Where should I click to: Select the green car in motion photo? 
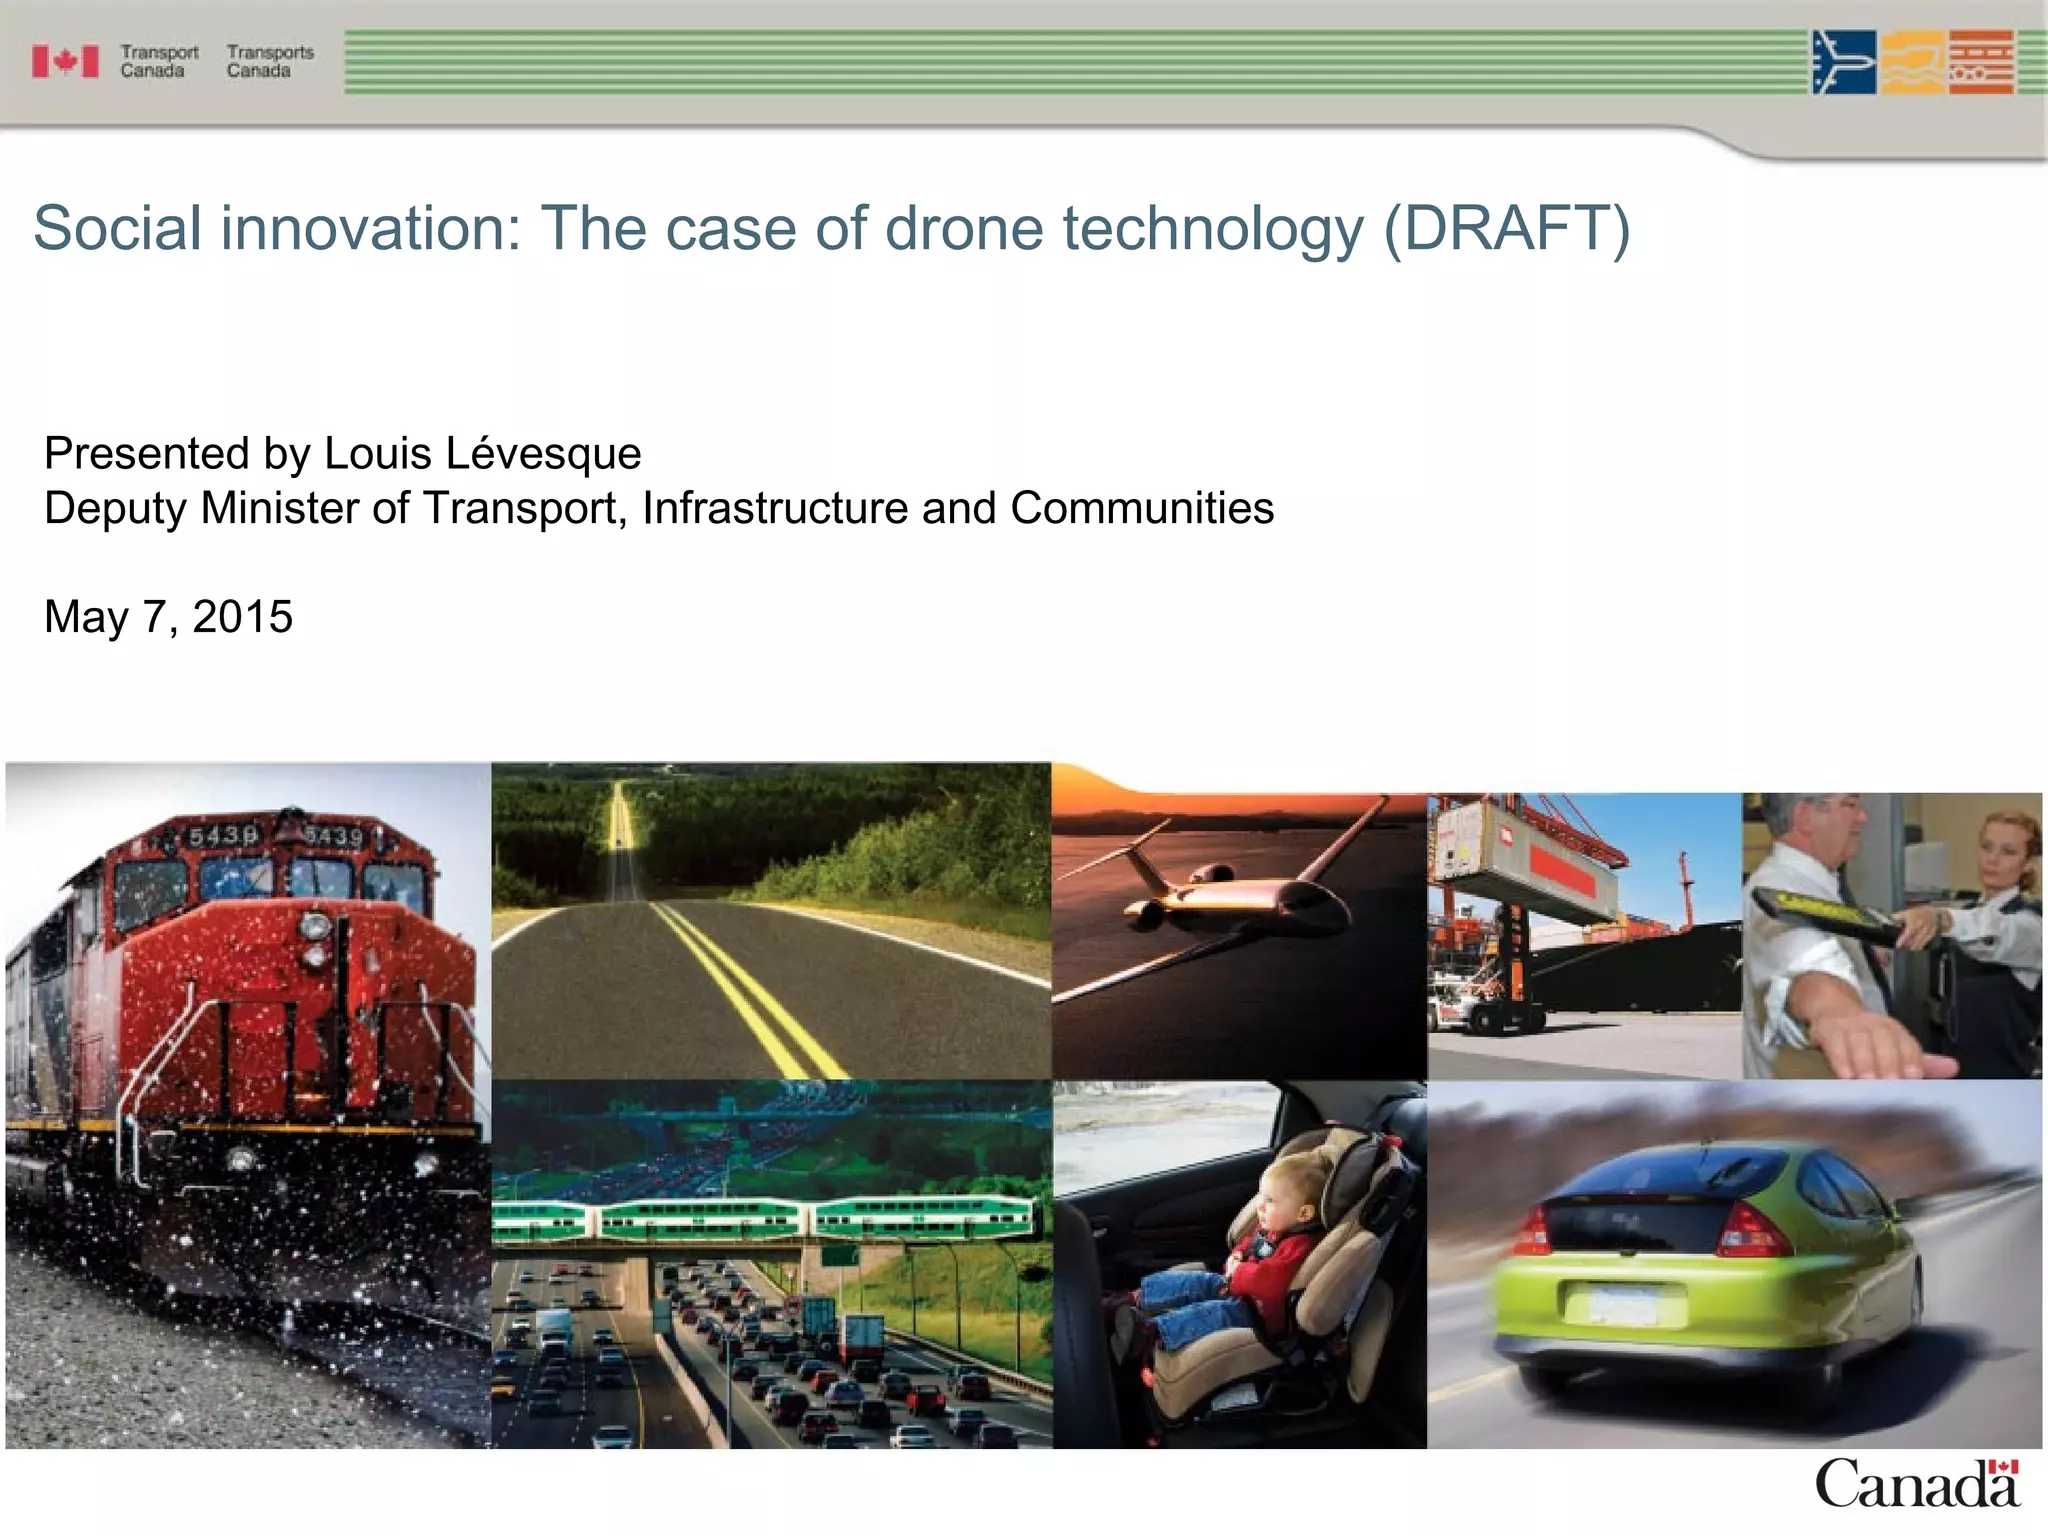tap(1733, 1263)
